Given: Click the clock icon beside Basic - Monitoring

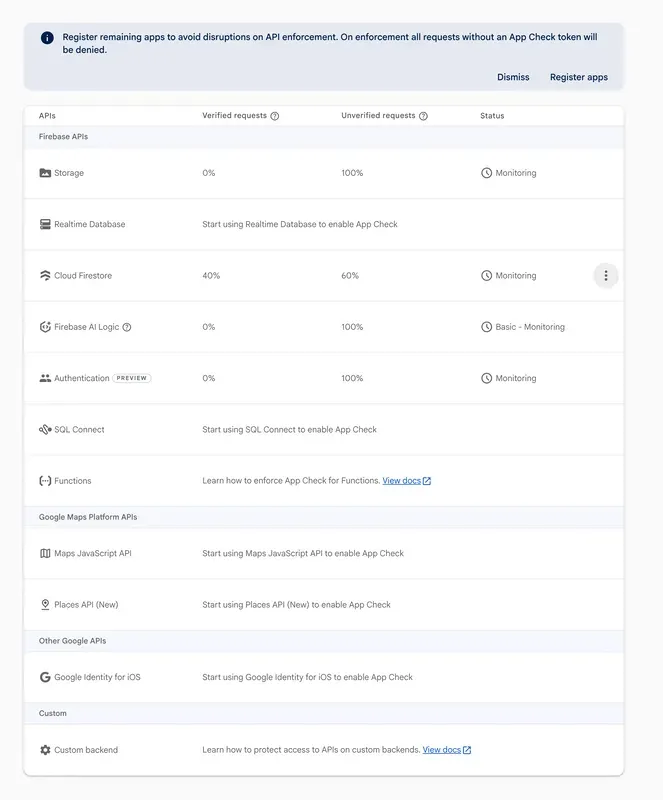Looking at the screenshot, I should click(x=486, y=327).
